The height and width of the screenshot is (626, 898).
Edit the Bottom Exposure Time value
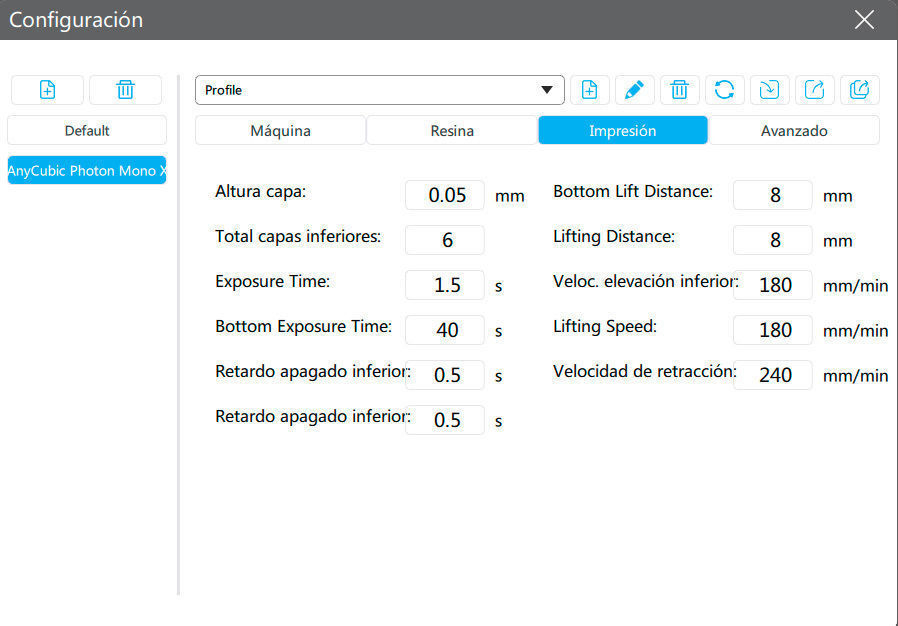445,330
